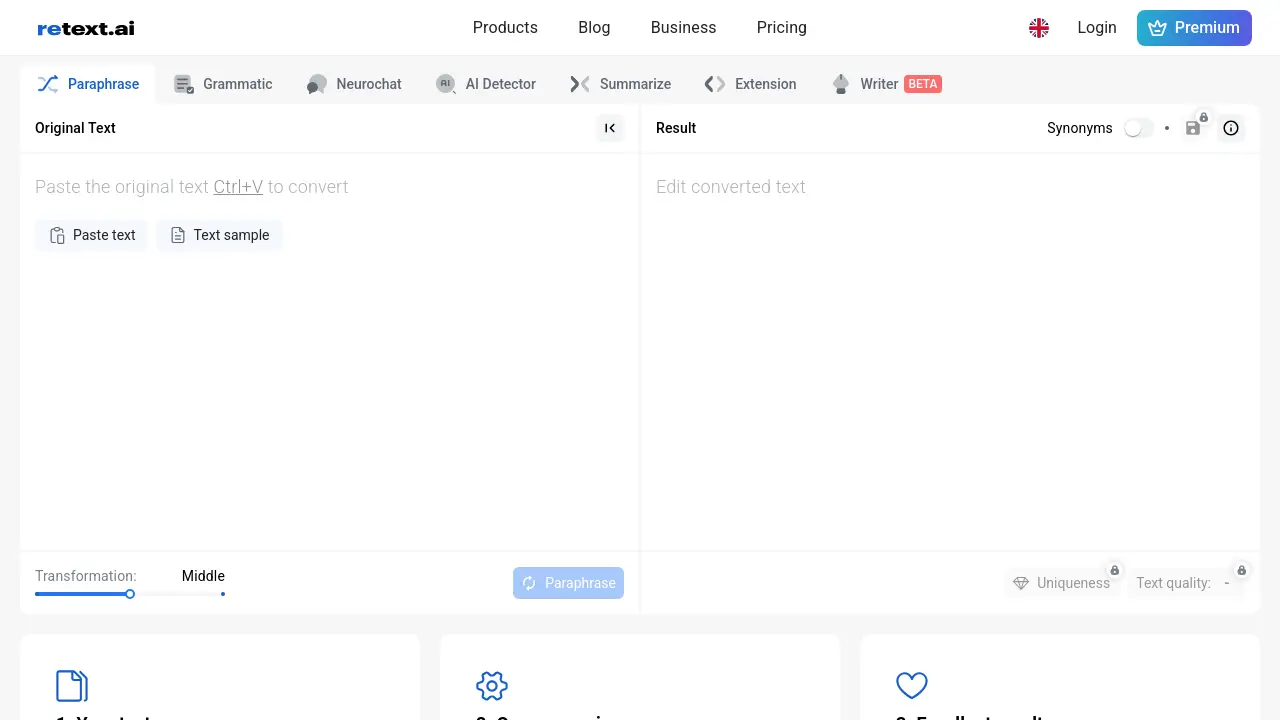The image size is (1280, 720).
Task: Switch to the Neurochat tab
Action: [x=354, y=84]
